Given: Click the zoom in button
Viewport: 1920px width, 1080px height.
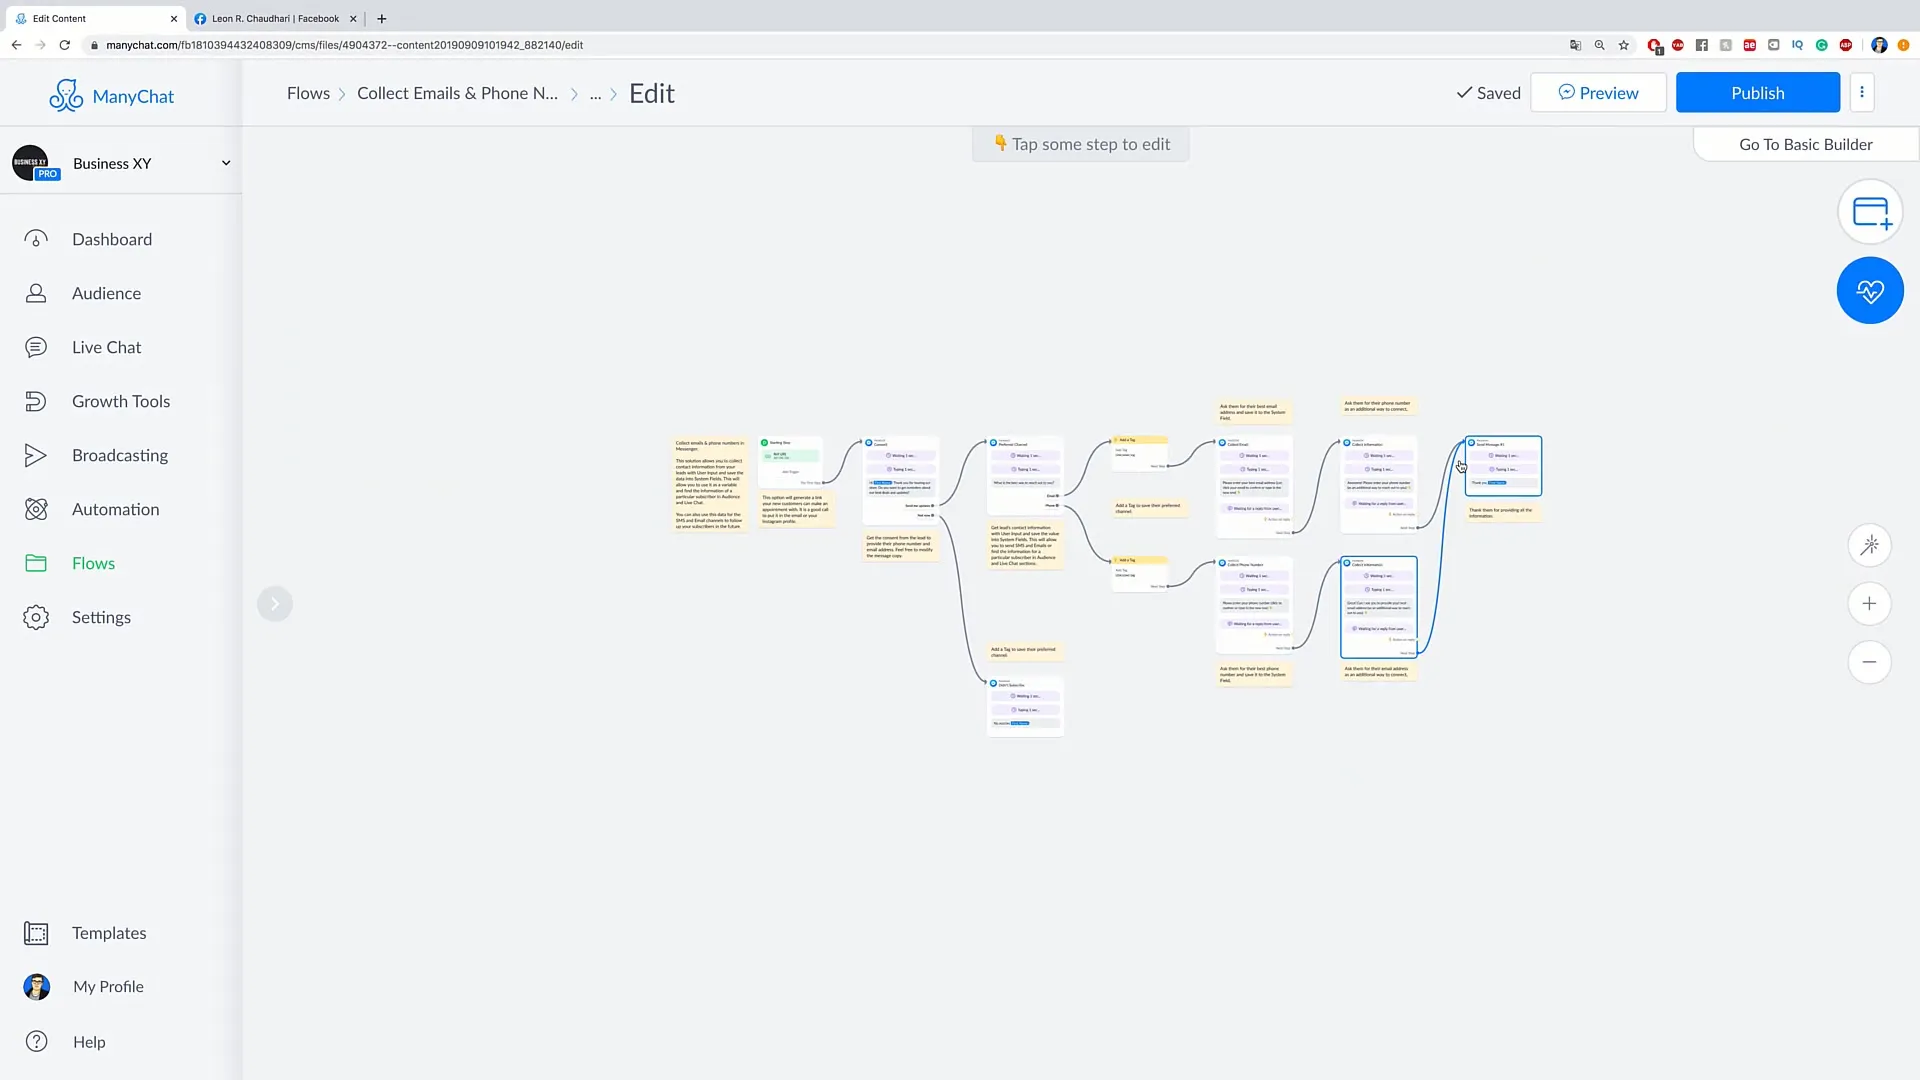Looking at the screenshot, I should [x=1871, y=604].
